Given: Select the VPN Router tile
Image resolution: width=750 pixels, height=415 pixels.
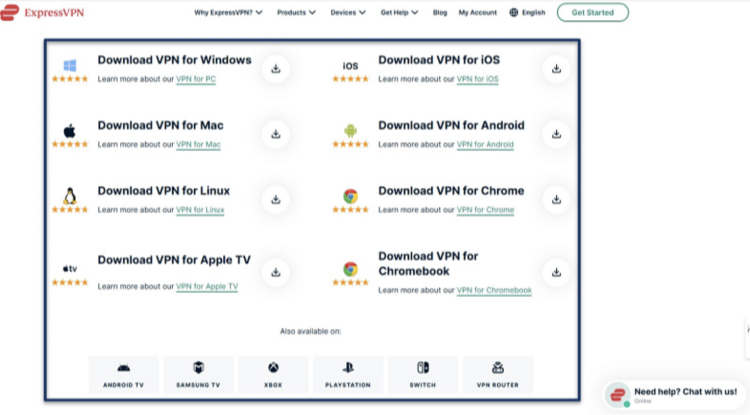Looking at the screenshot, I should click(497, 374).
